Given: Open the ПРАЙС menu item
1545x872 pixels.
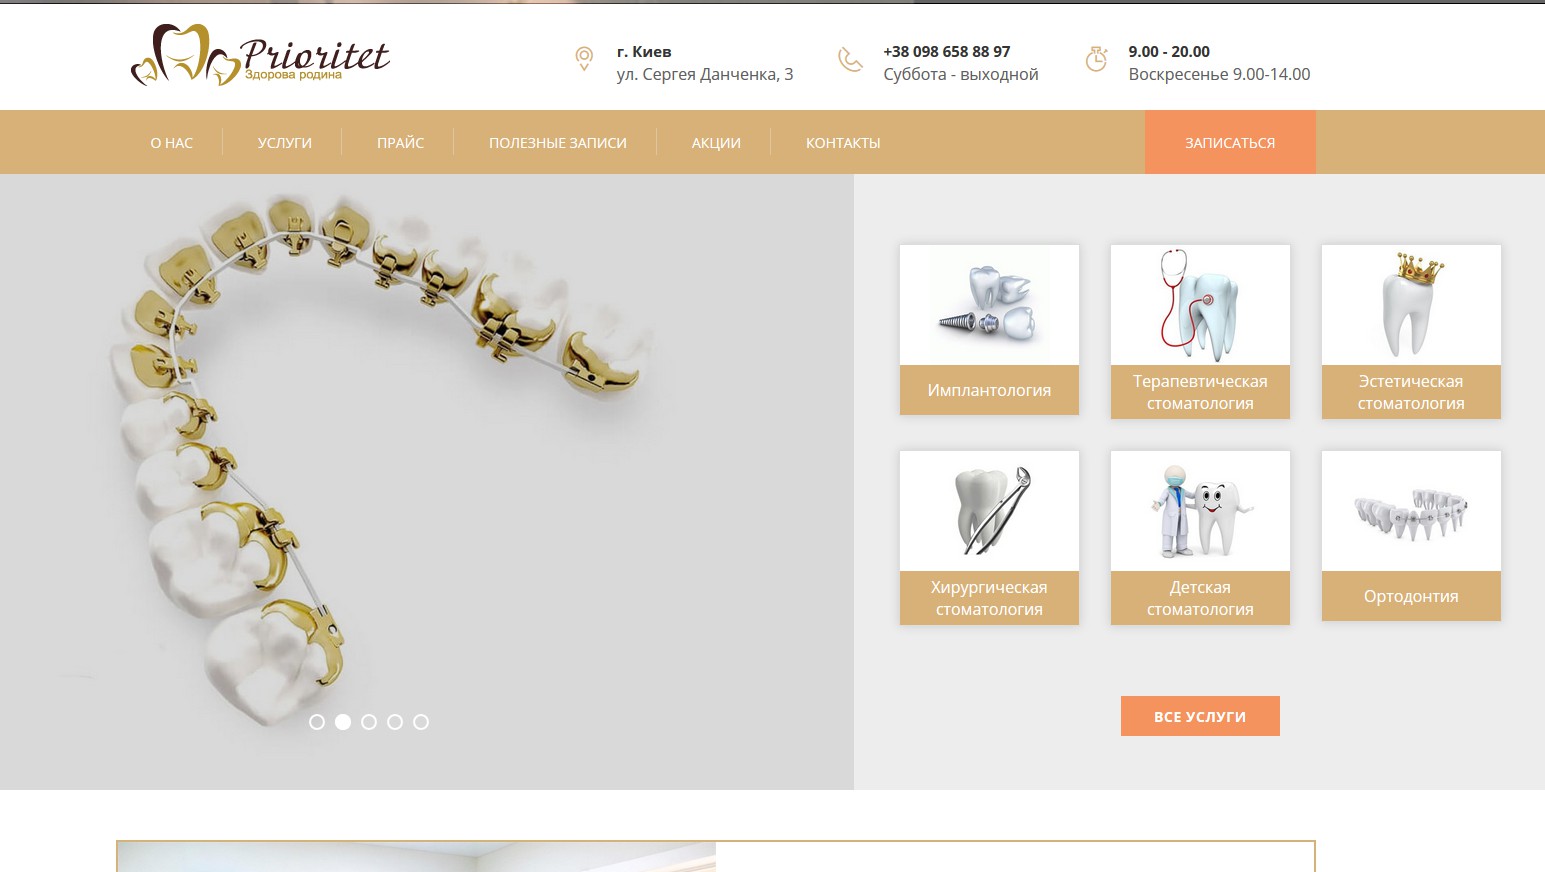Looking at the screenshot, I should 400,143.
